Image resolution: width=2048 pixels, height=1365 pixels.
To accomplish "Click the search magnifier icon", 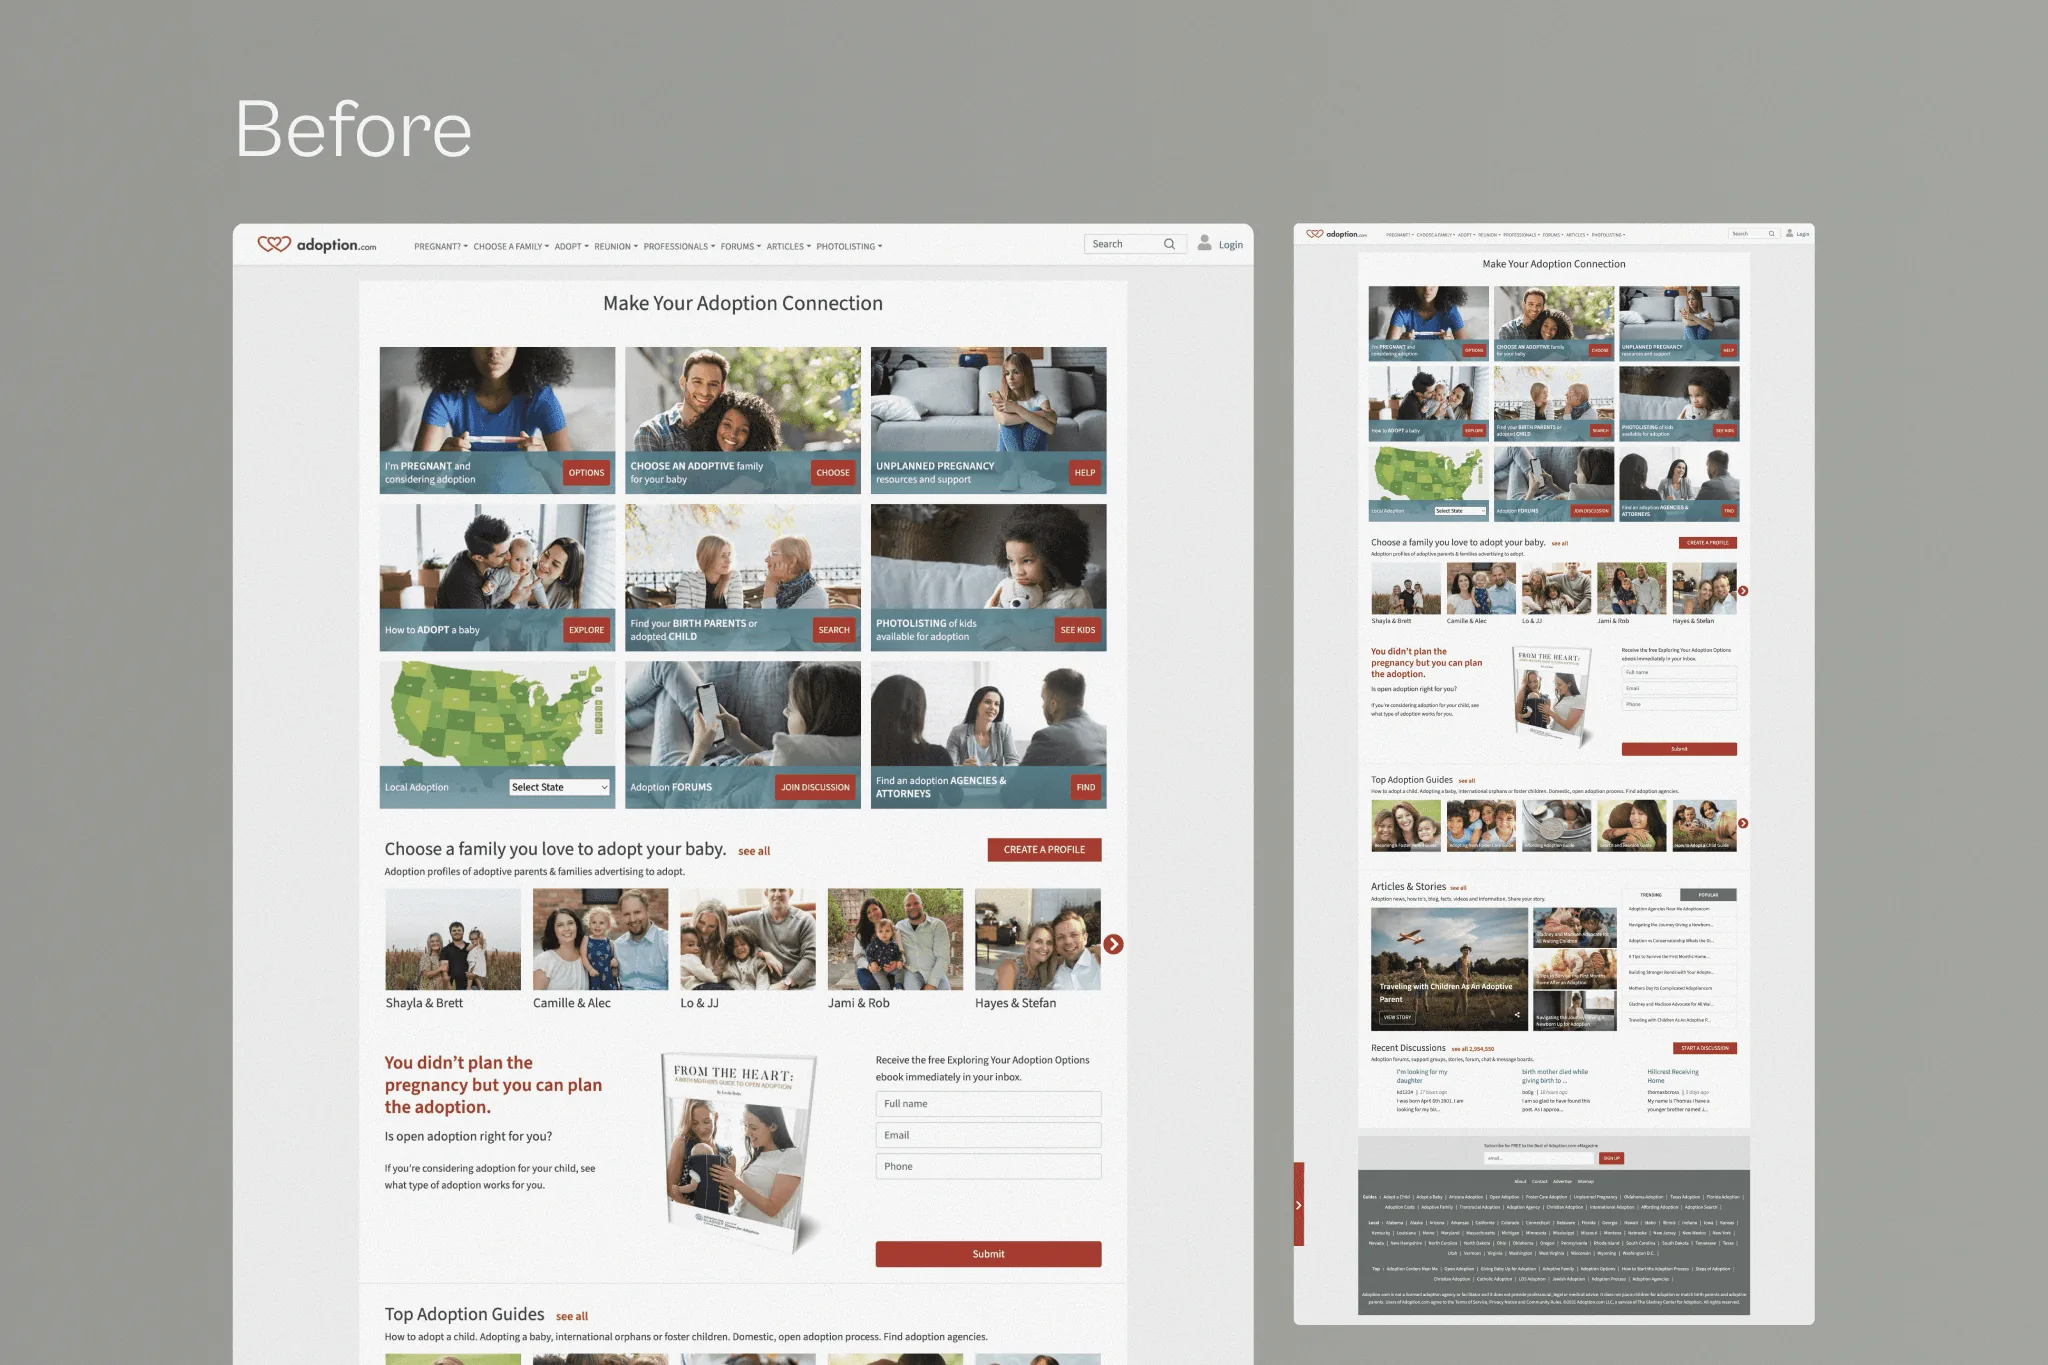I will click(1169, 244).
